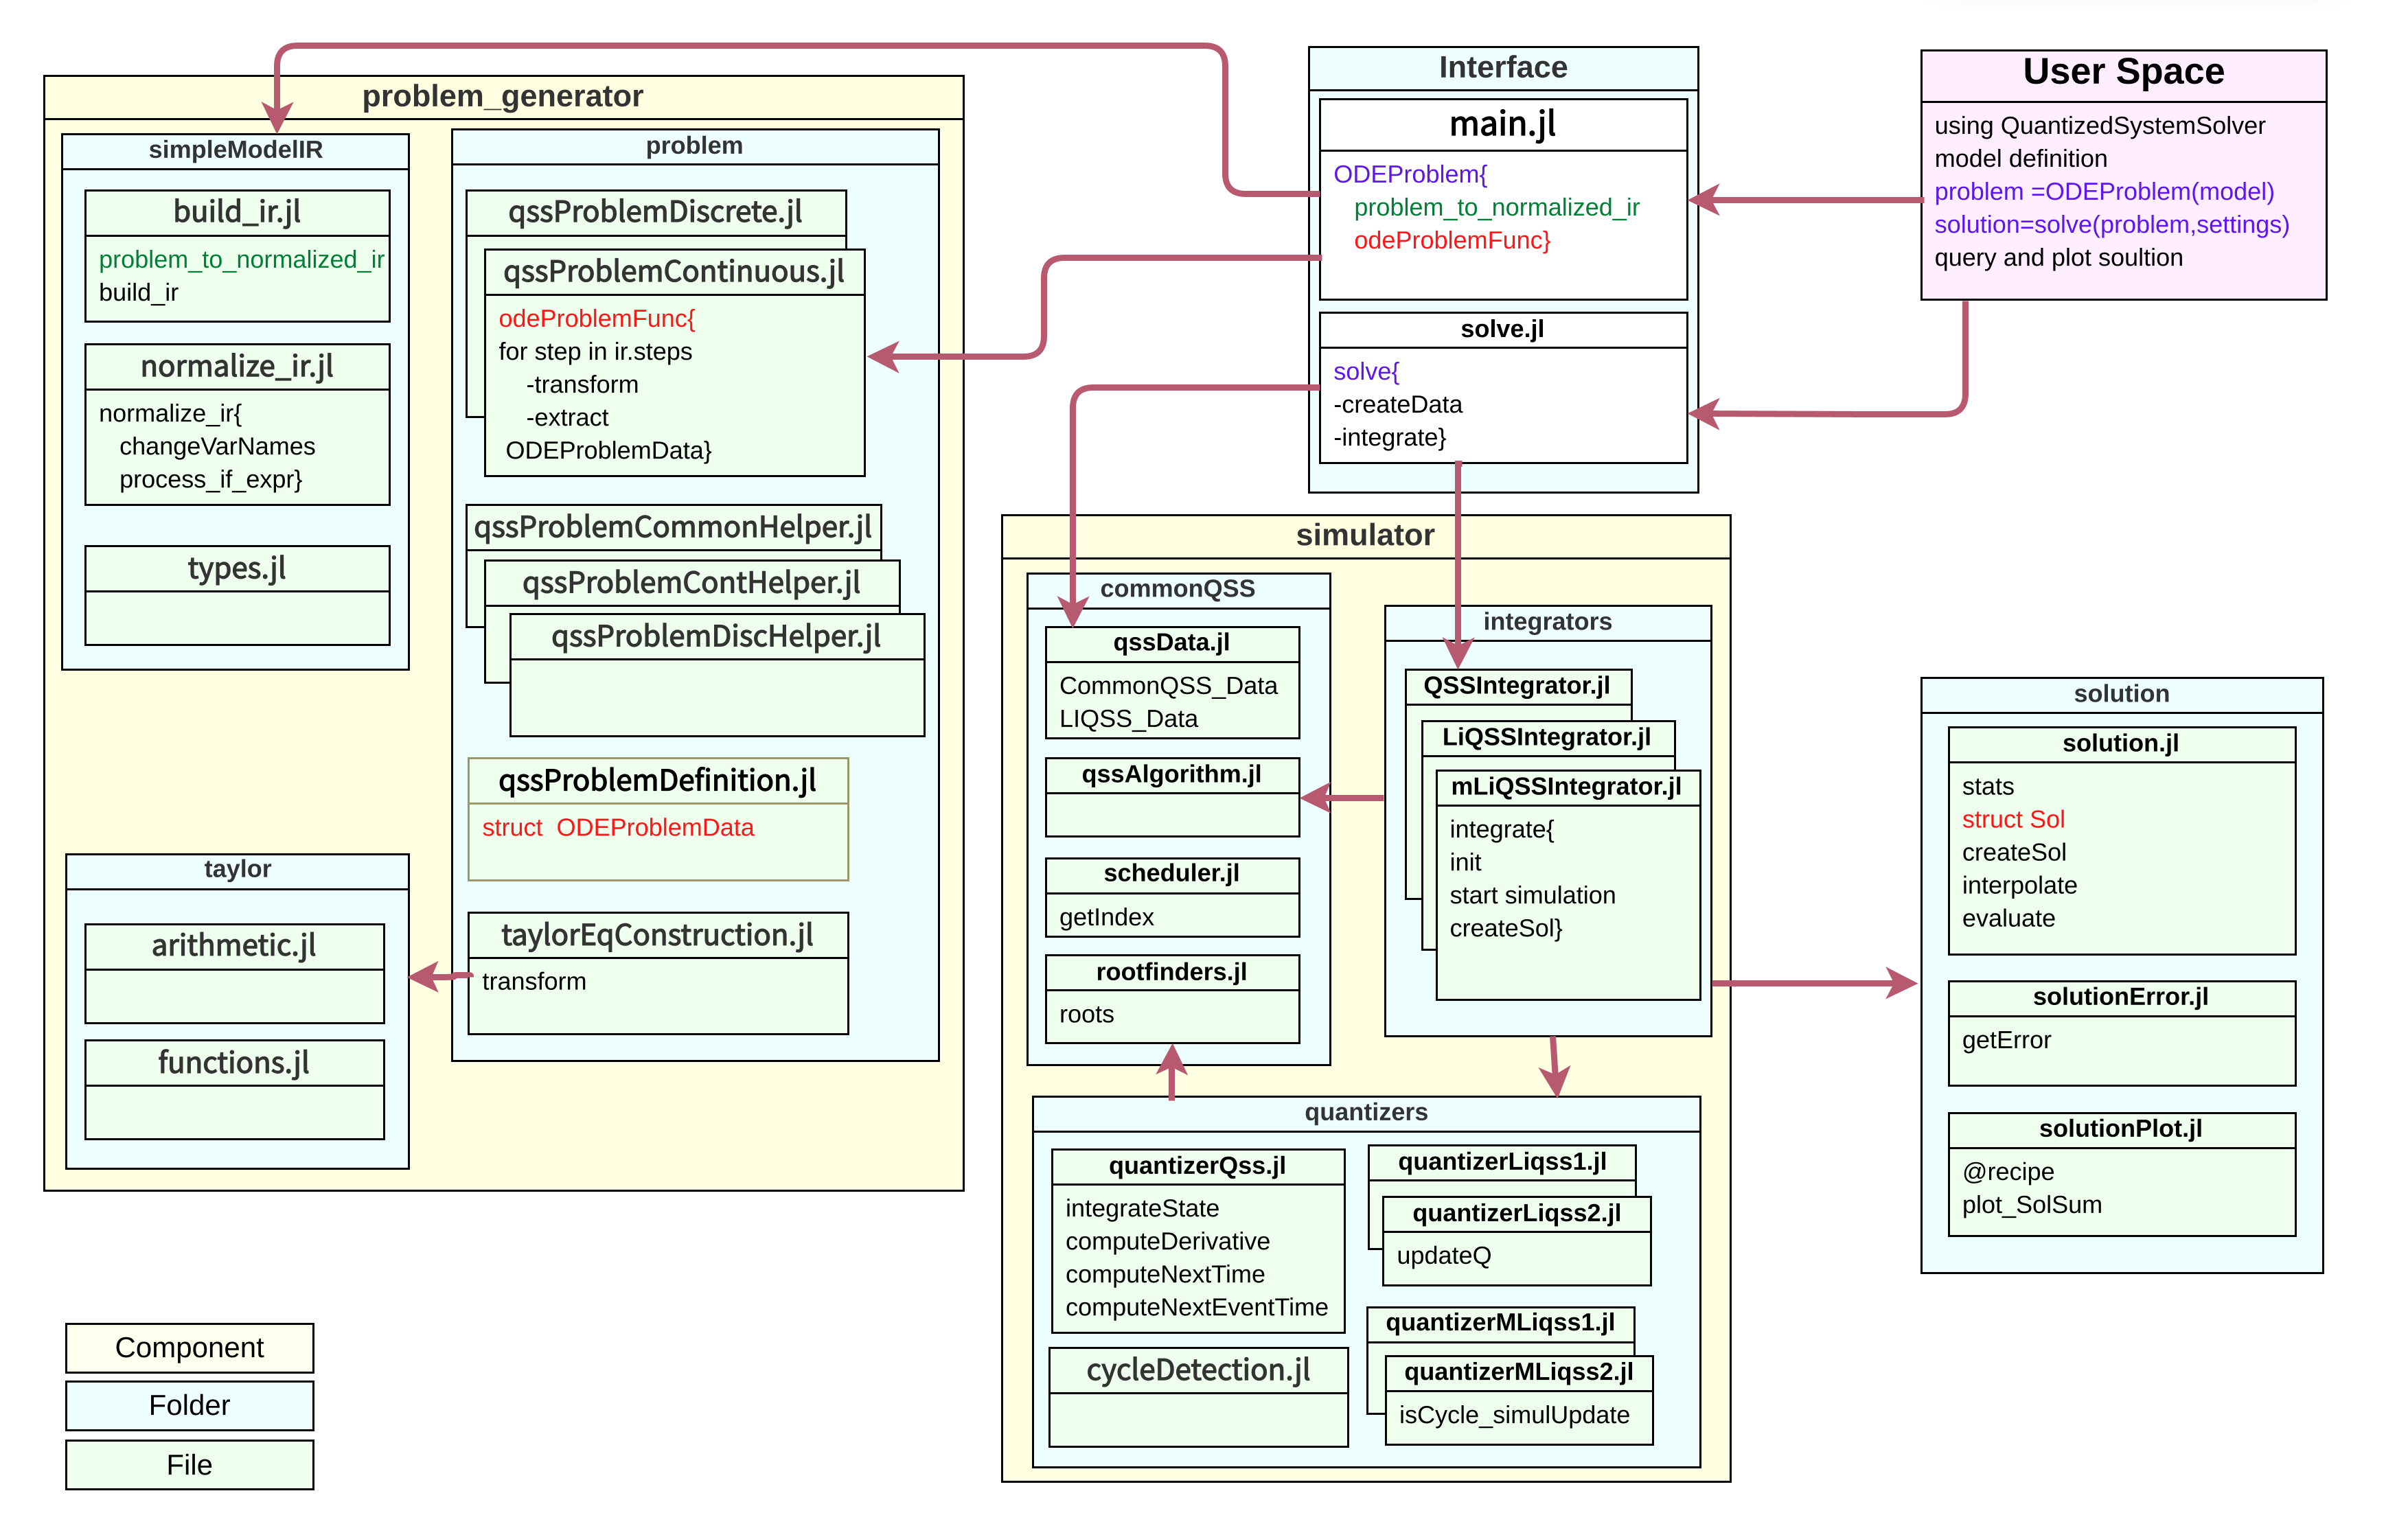
Task: Select the transform text under taylorEqConstruction
Action: 534,981
